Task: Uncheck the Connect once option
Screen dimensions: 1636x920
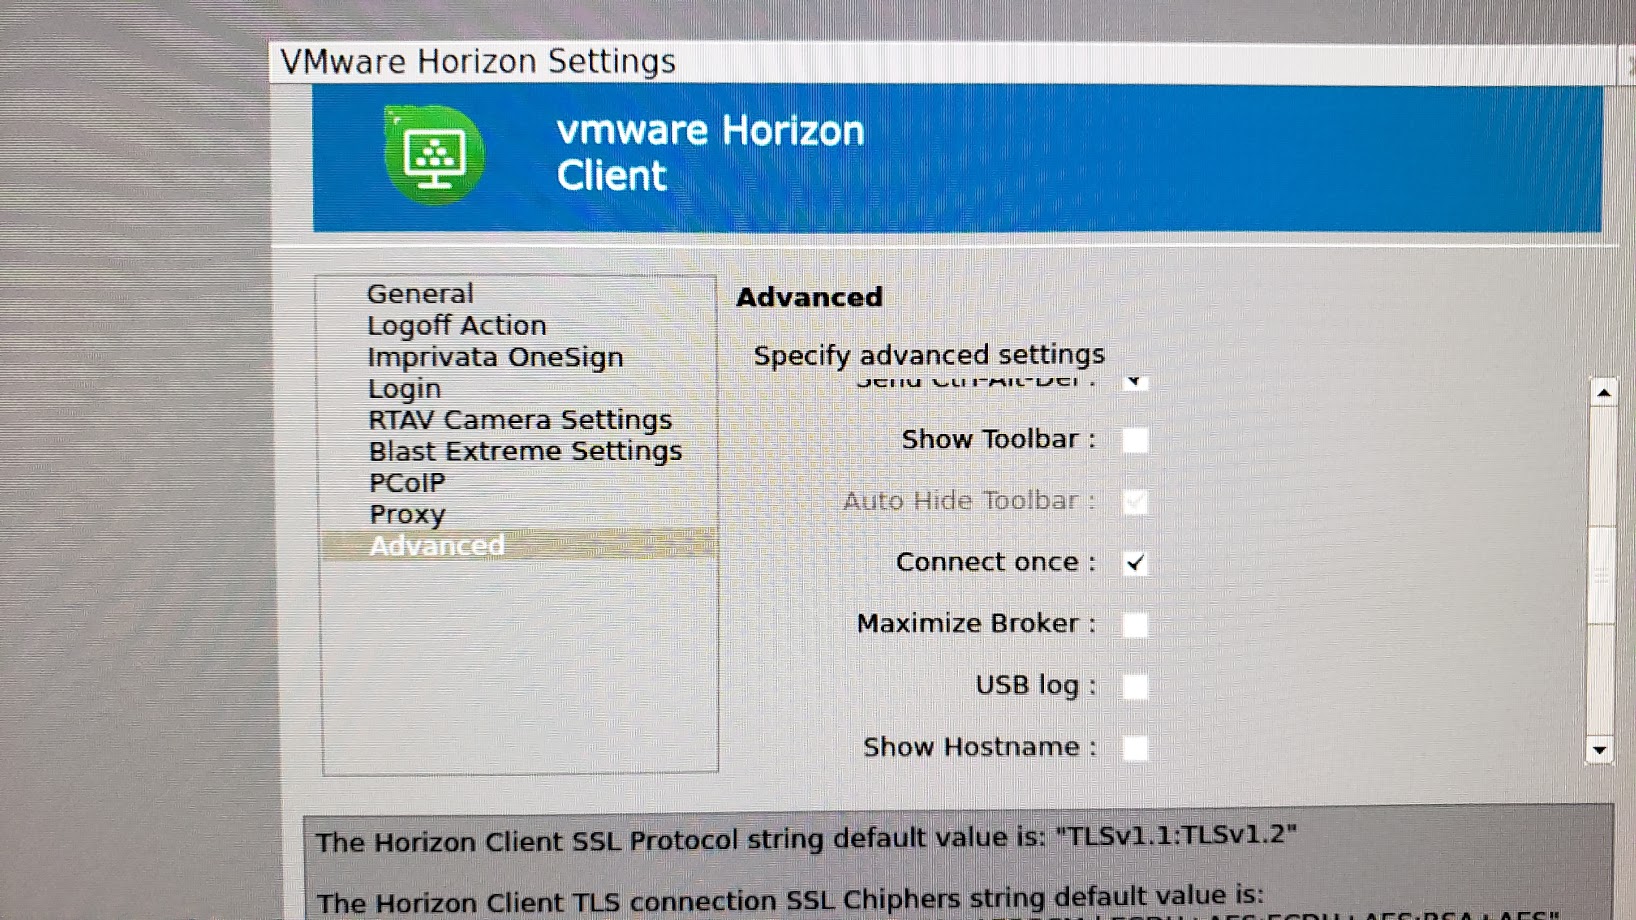Action: pyautogui.click(x=1134, y=562)
